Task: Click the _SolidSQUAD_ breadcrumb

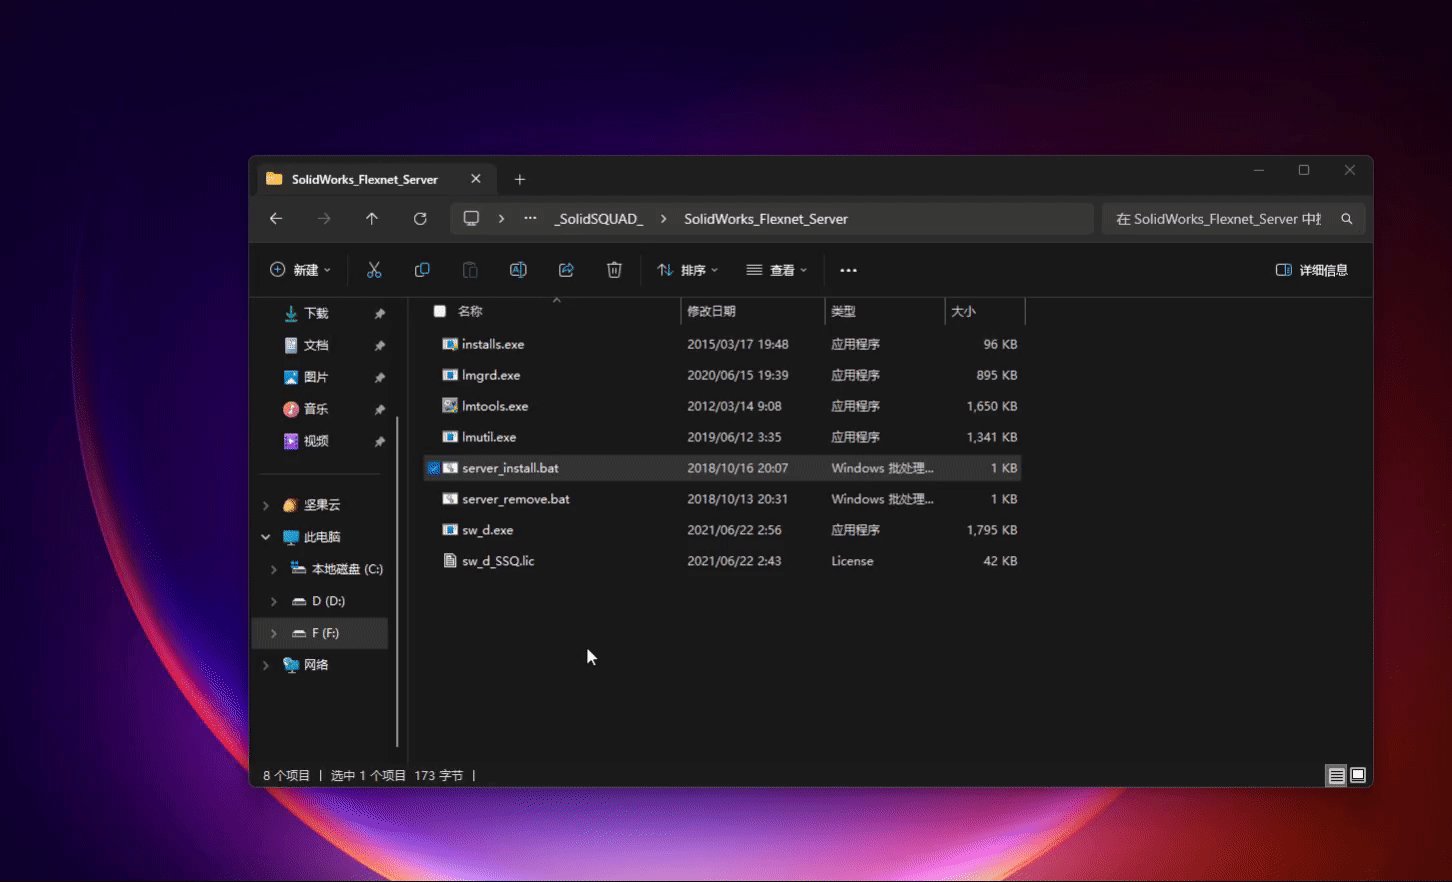Action: pos(599,219)
